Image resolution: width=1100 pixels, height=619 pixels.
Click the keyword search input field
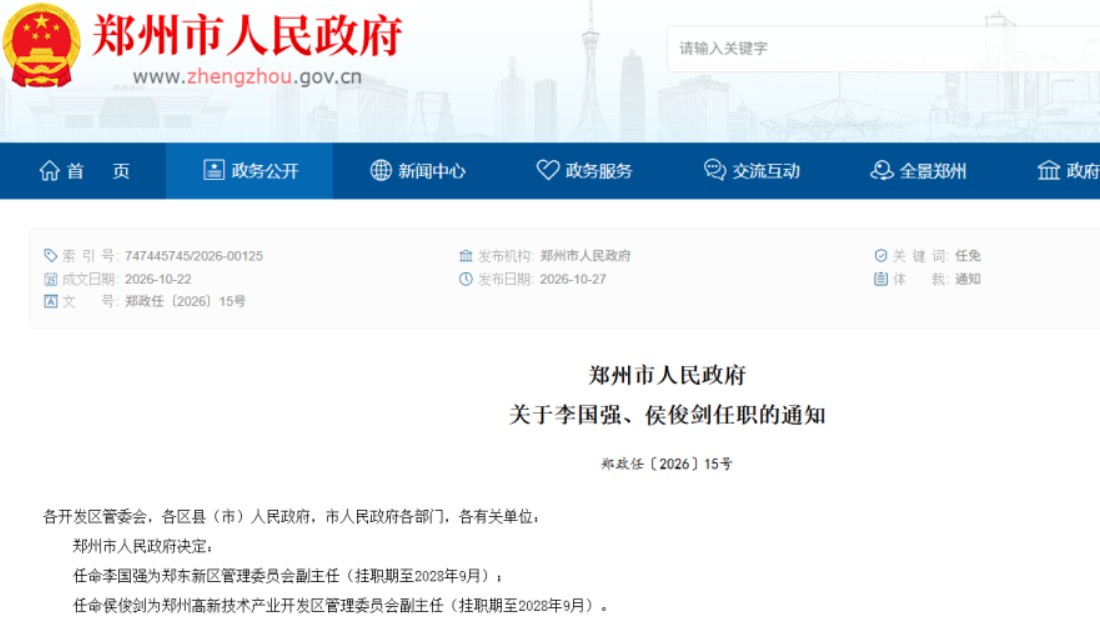[883, 48]
